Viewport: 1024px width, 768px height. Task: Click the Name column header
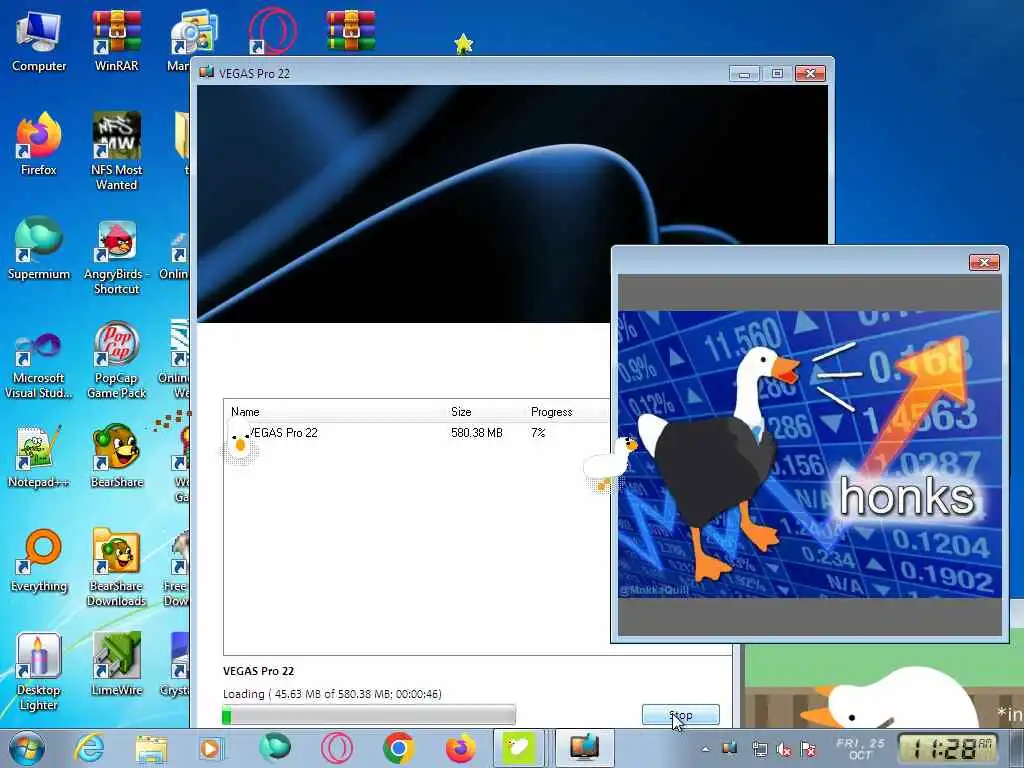pos(245,411)
